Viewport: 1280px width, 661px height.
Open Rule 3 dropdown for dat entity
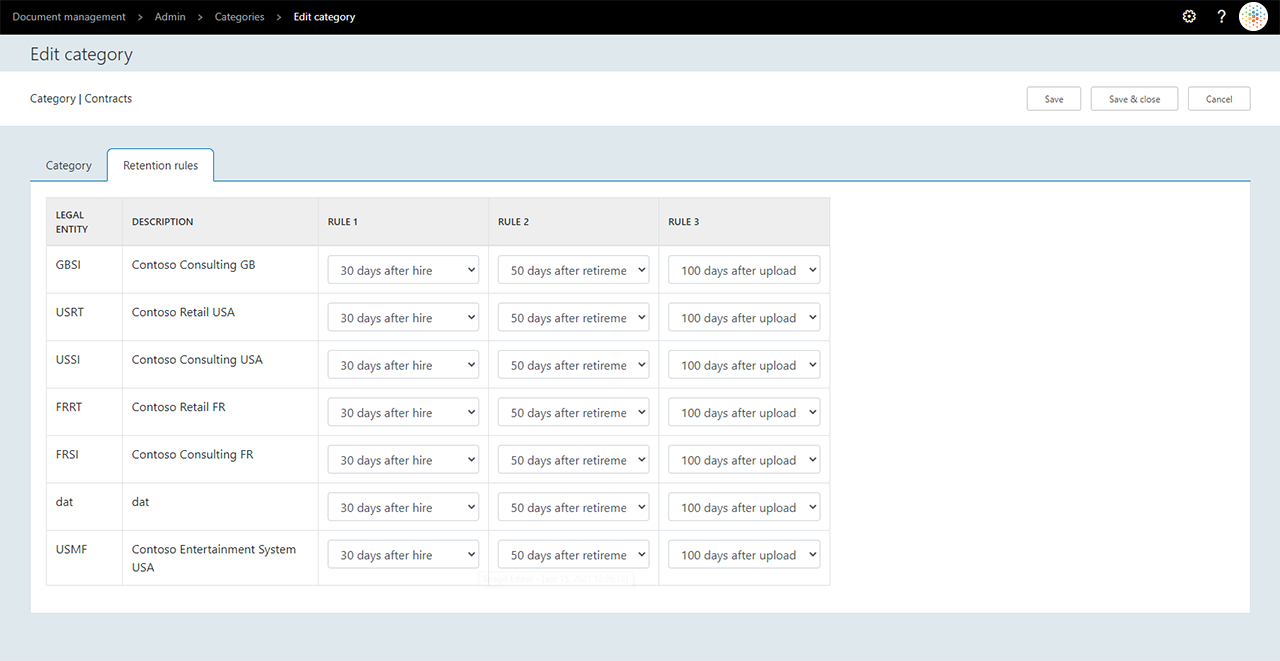click(744, 508)
